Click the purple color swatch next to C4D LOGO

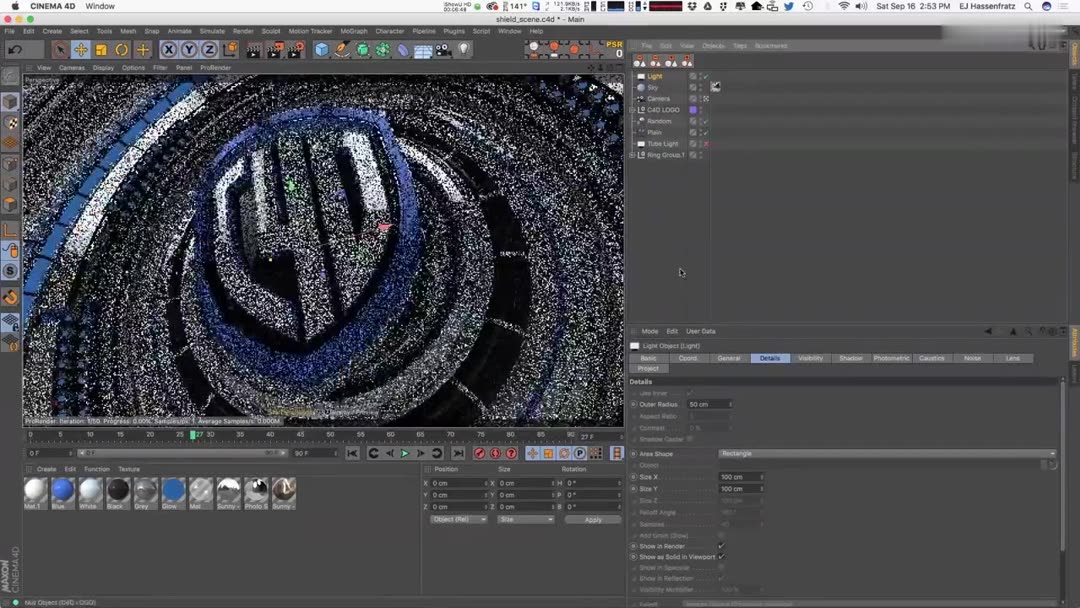693,110
